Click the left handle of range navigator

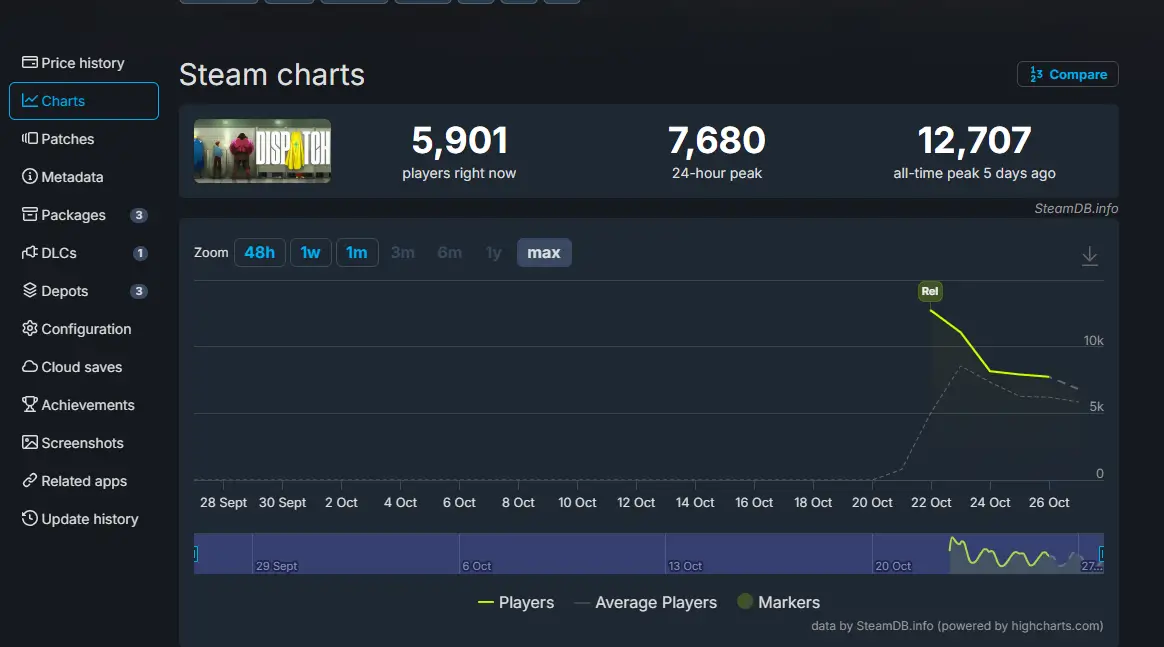click(x=195, y=553)
